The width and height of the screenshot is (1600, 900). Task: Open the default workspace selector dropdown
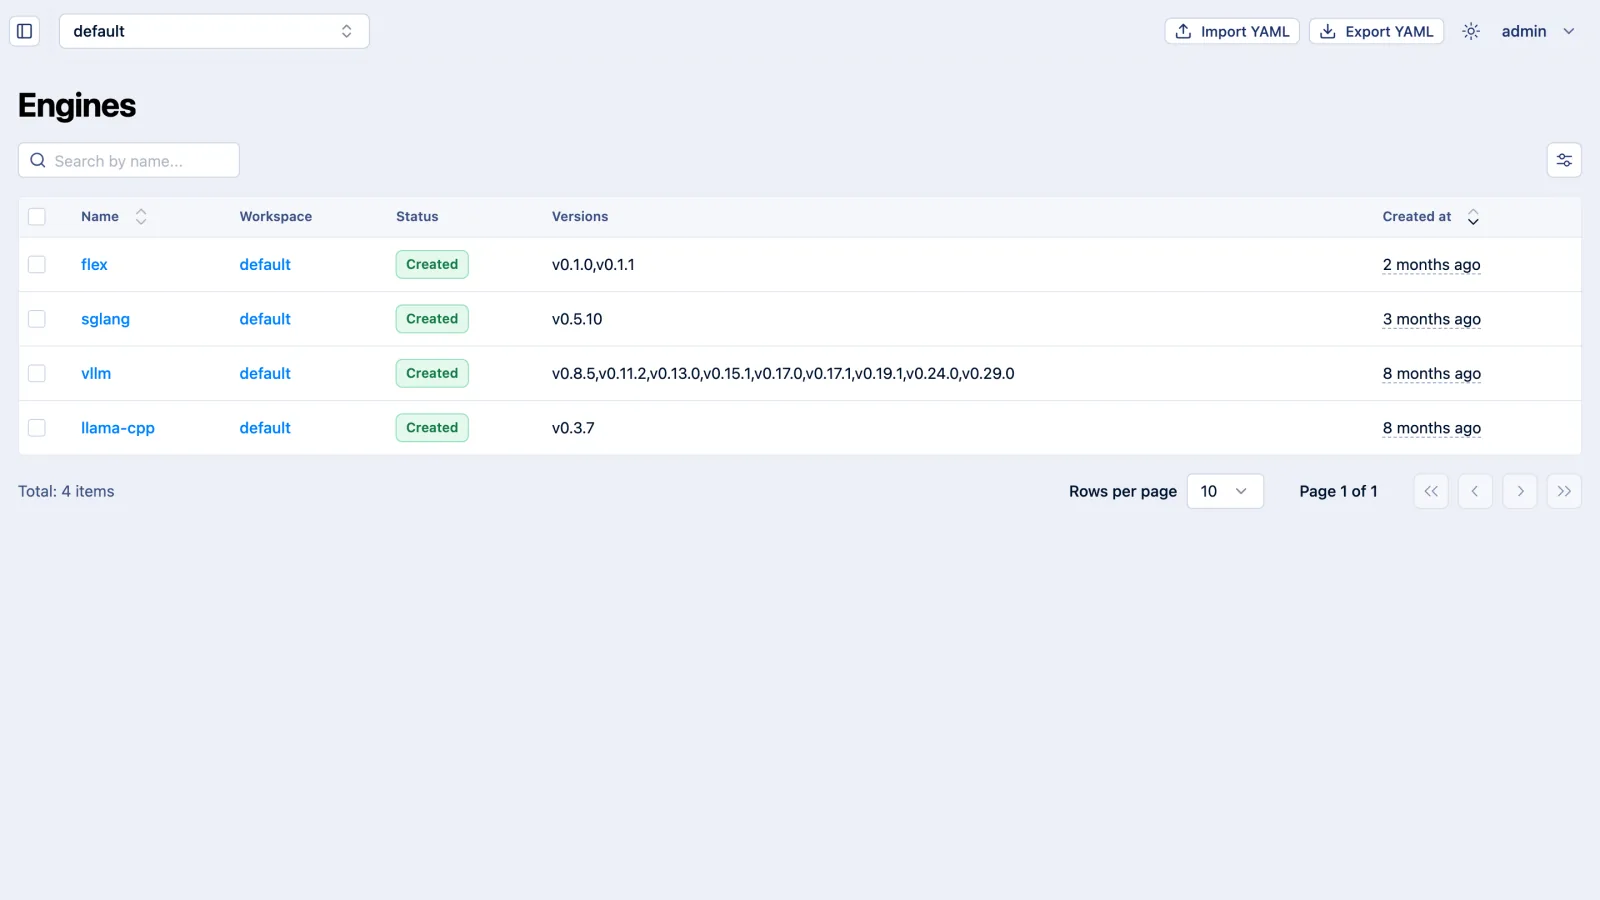[x=214, y=31]
